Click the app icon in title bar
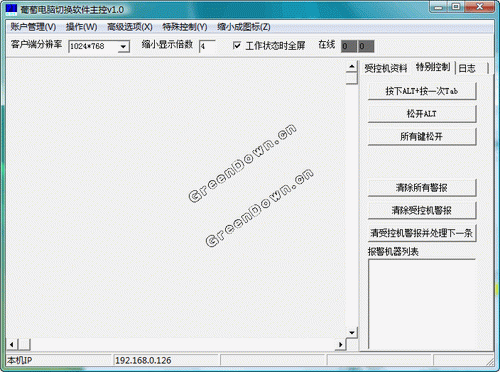 pyautogui.click(x=11, y=10)
